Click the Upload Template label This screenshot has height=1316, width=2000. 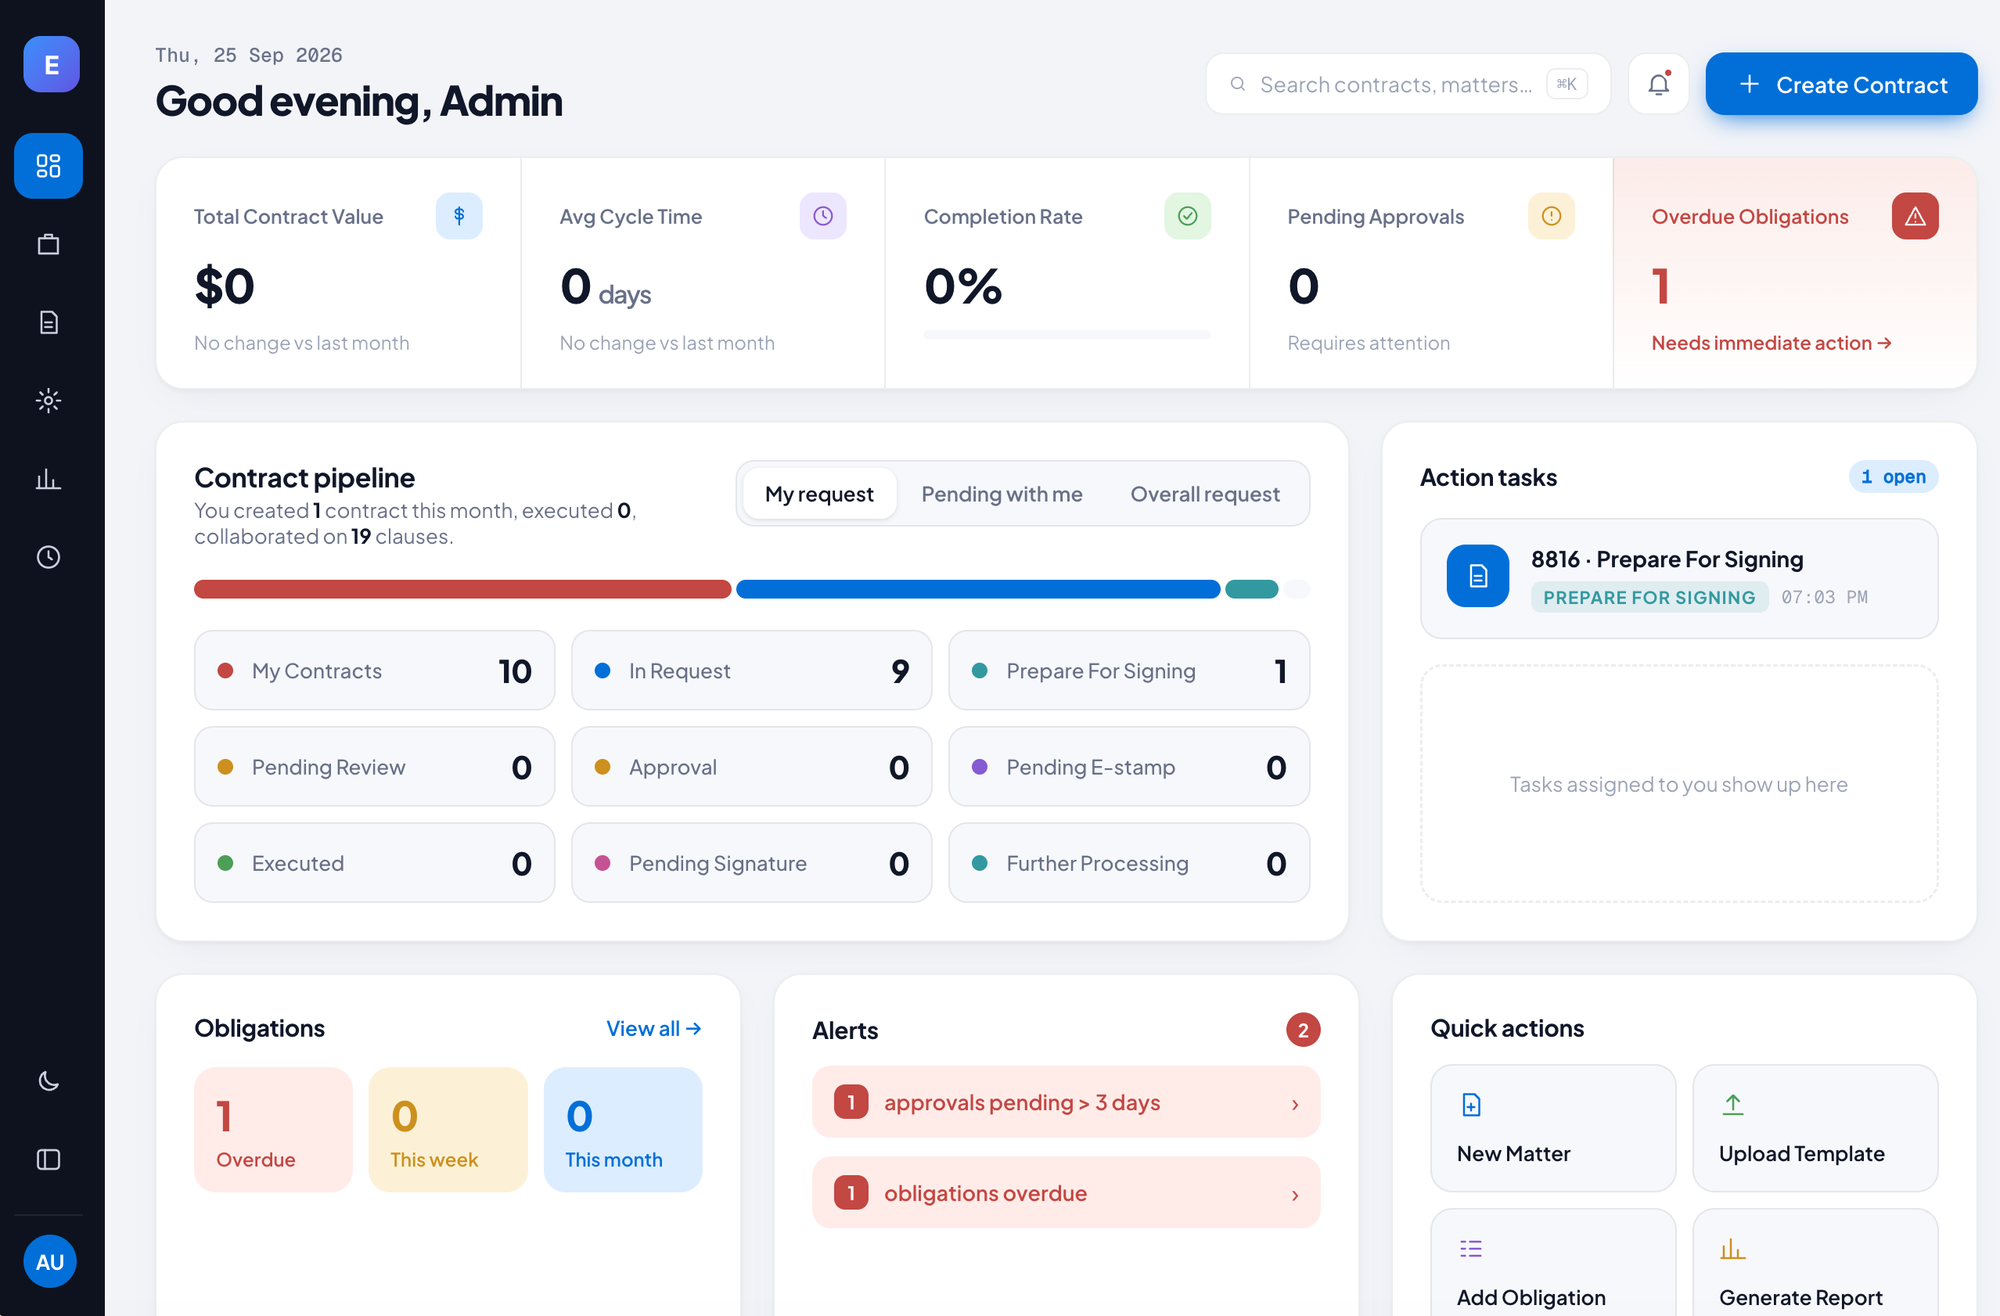click(1801, 1153)
